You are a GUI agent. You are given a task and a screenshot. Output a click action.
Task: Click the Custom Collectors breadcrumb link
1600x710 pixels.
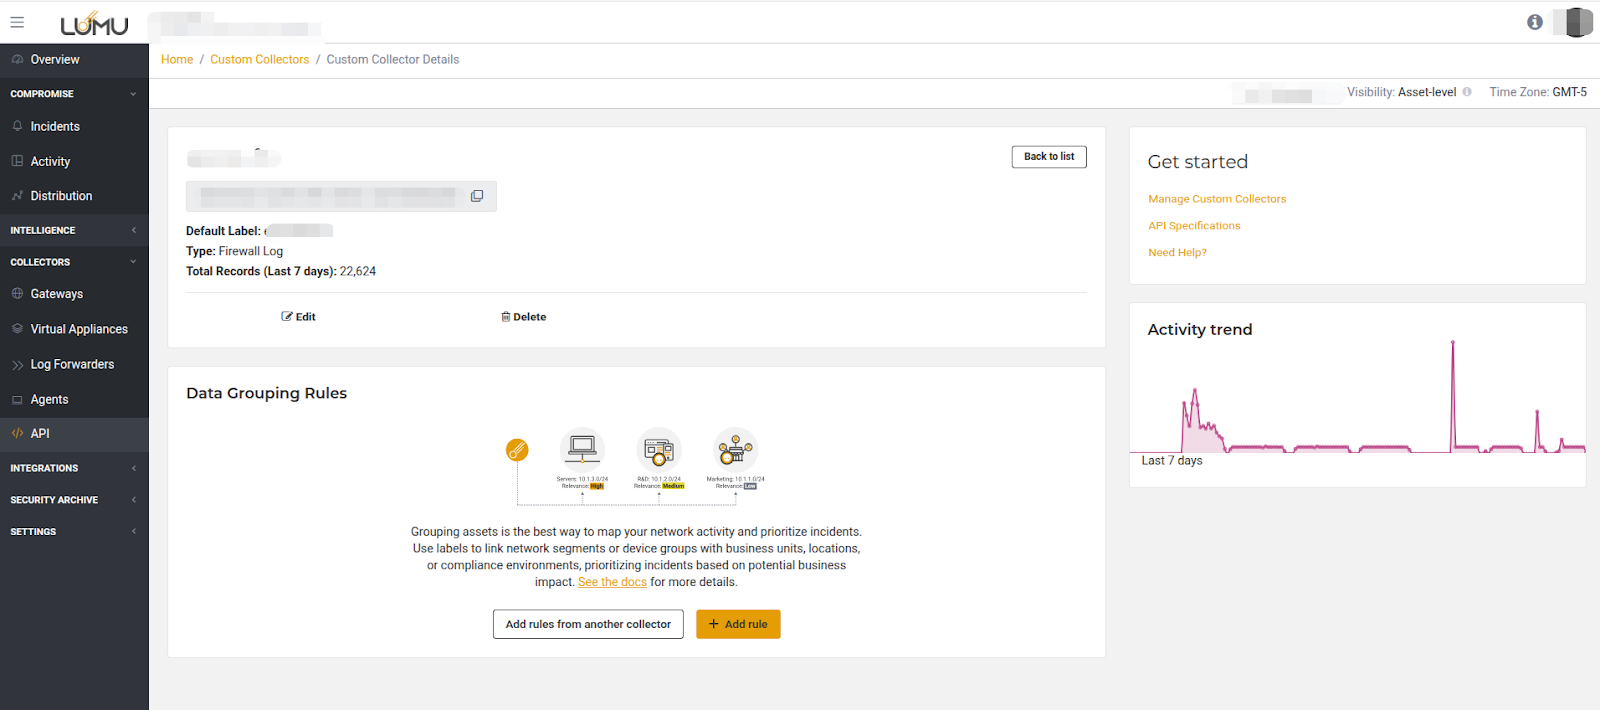tap(259, 60)
